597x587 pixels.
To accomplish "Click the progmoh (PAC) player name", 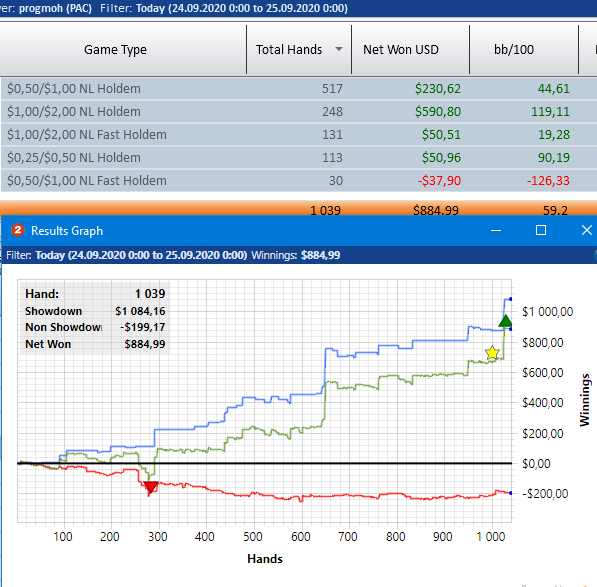I will pos(56,8).
